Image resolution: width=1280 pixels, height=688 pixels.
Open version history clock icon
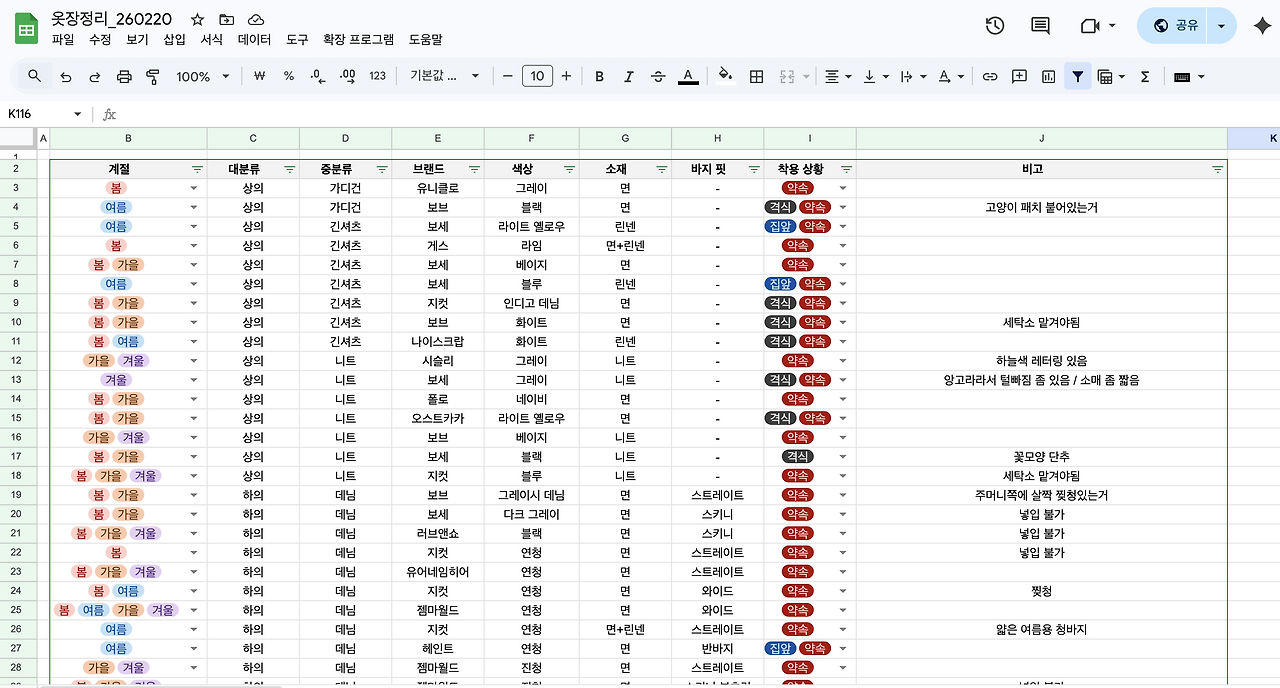click(994, 26)
